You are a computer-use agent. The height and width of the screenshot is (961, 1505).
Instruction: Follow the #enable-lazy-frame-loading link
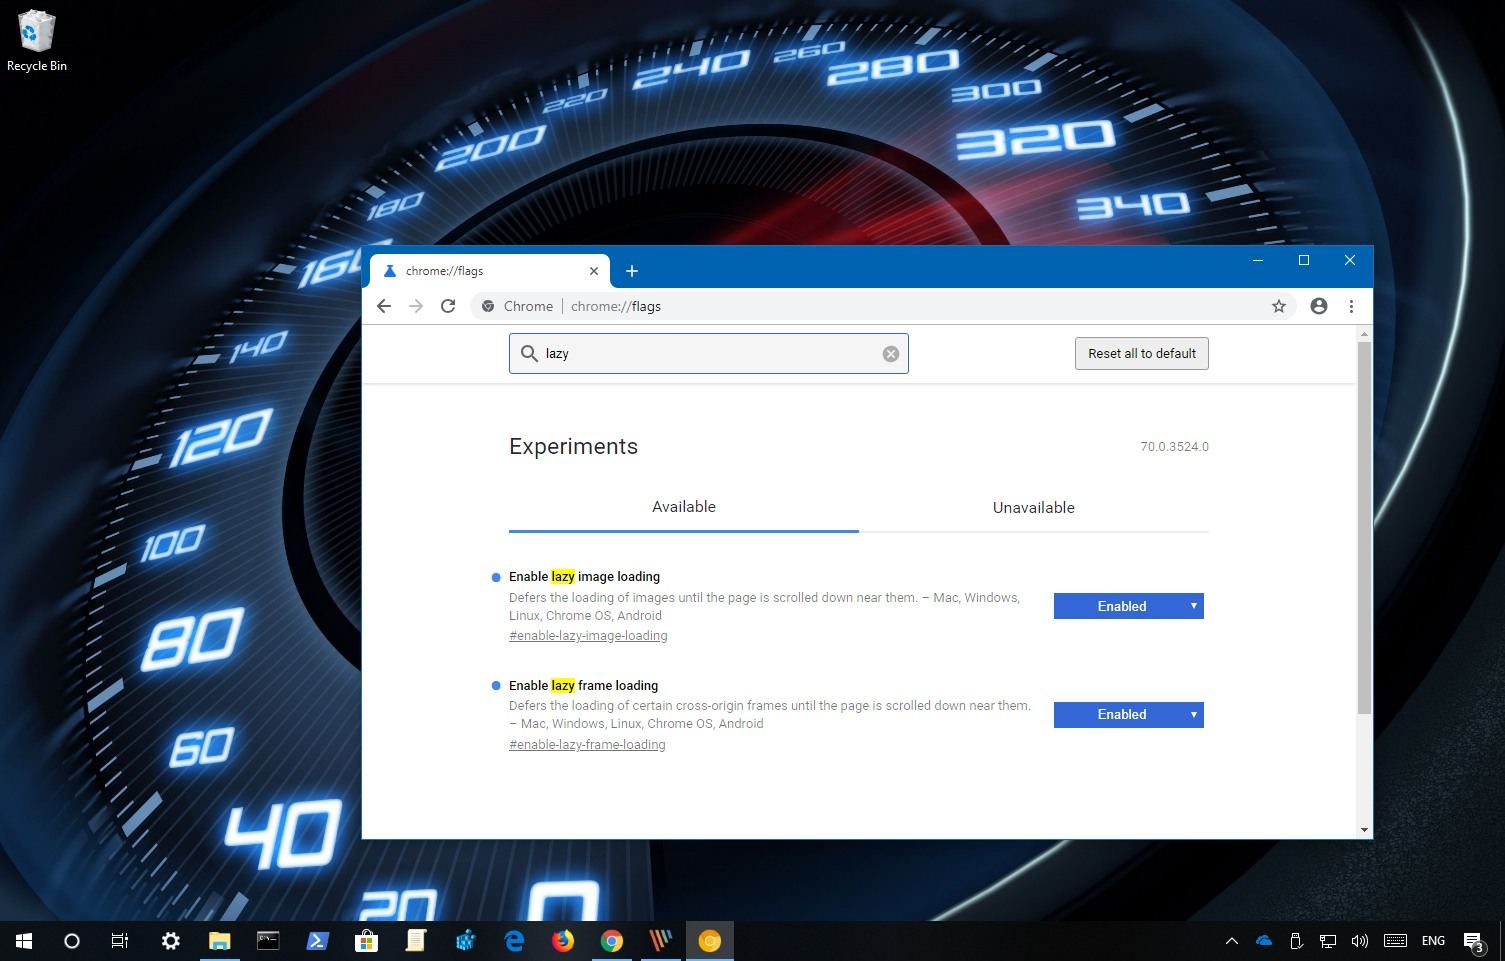point(587,745)
